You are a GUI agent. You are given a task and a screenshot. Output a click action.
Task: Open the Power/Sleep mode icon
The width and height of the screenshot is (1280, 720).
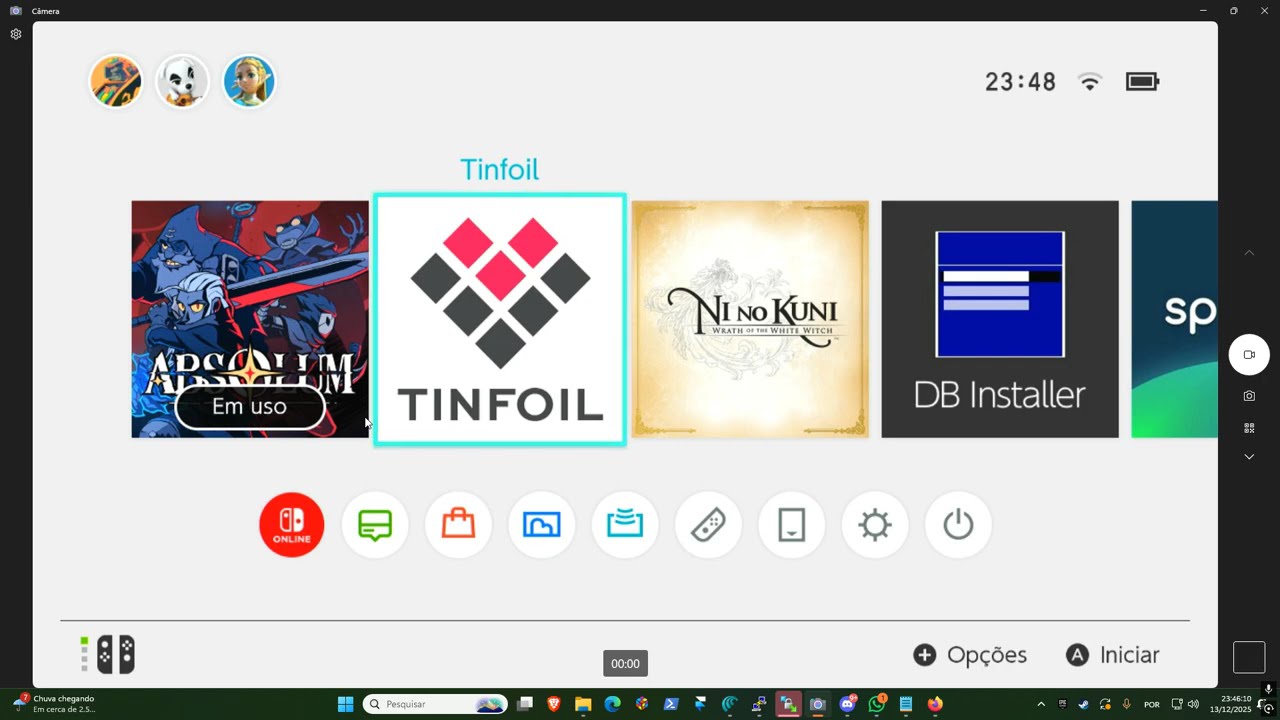[958, 524]
